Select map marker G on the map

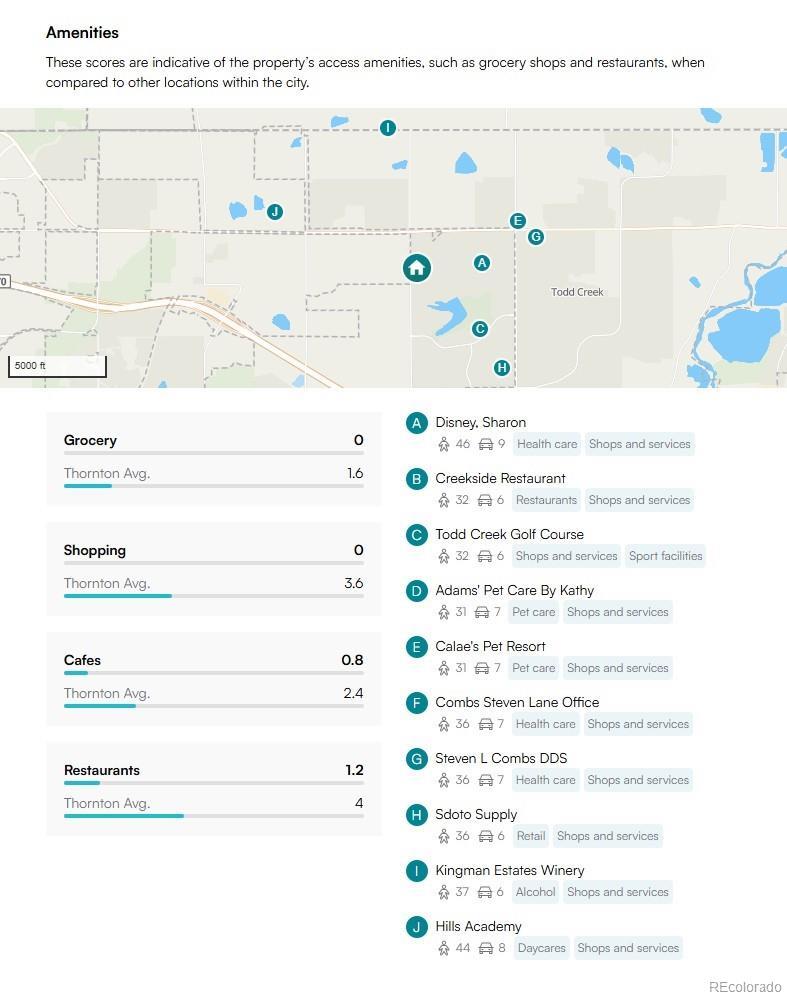tap(536, 237)
